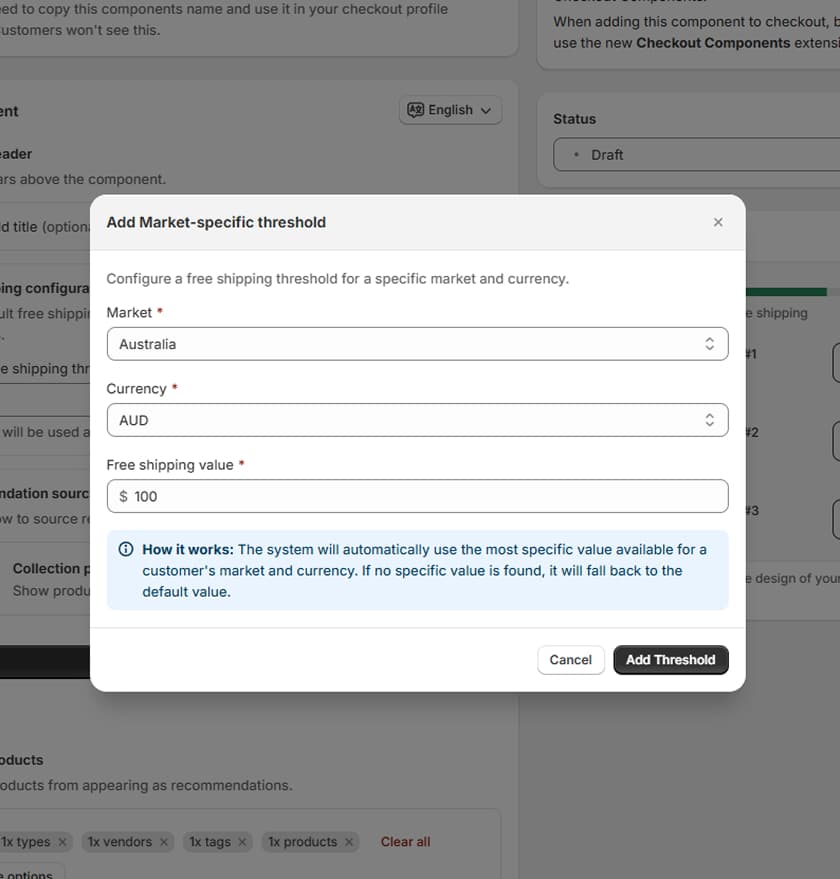The width and height of the screenshot is (840, 879).
Task: Click the info icon in the How it works note
Action: [125, 548]
